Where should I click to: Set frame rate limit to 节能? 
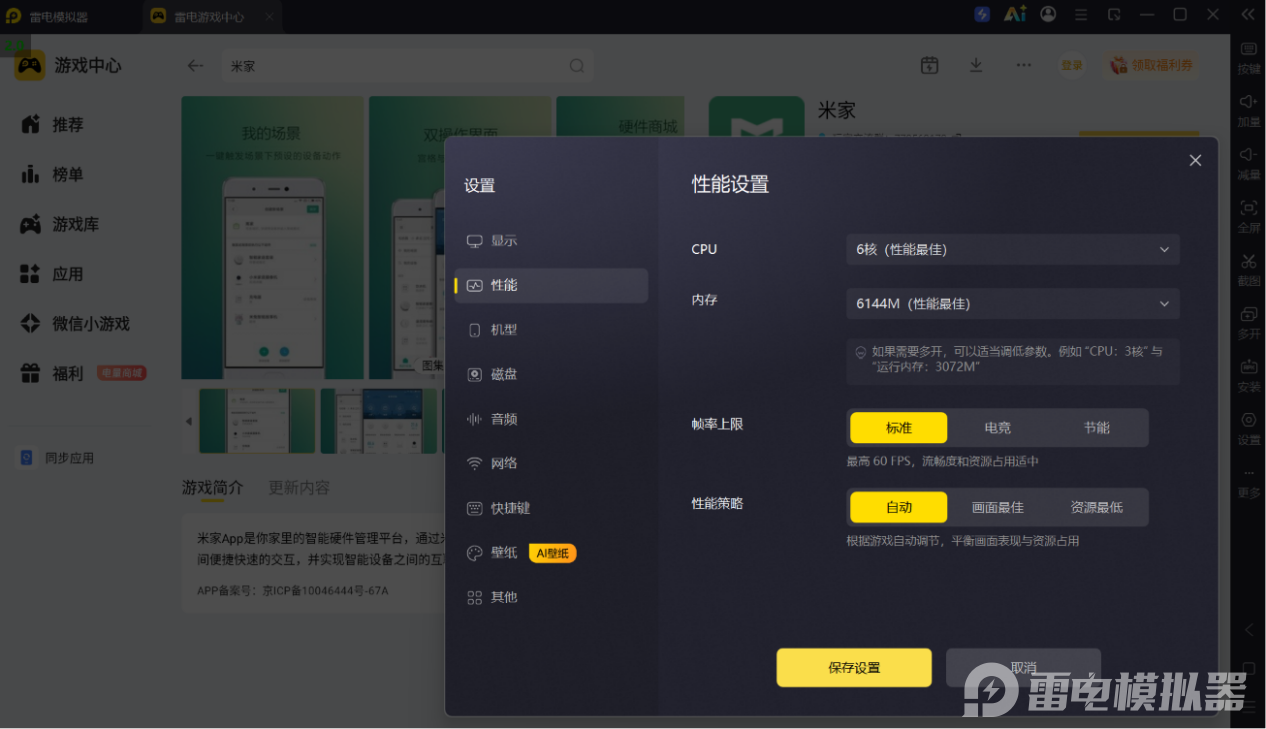coord(1096,428)
